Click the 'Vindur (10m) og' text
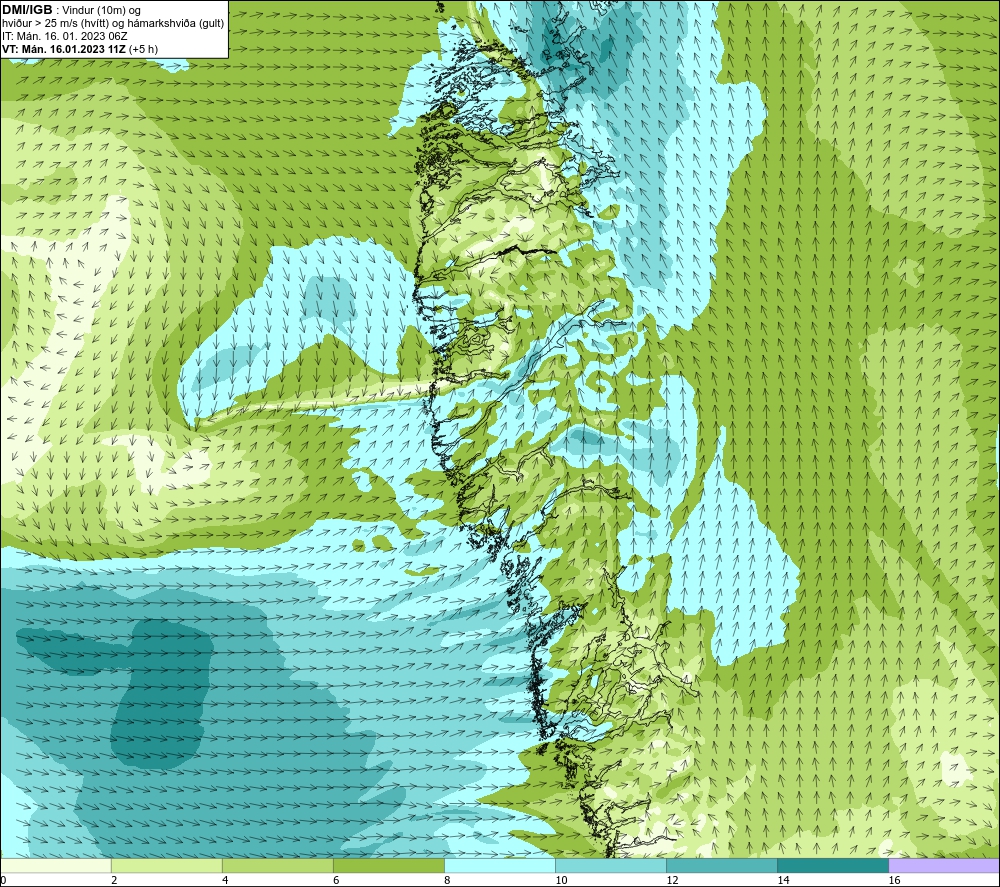The height and width of the screenshot is (887, 1000). tap(101, 11)
